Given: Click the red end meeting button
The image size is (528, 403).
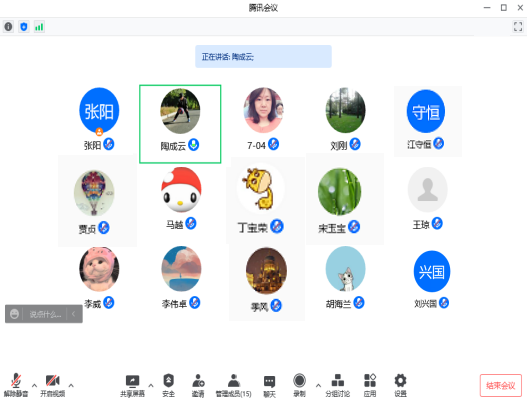Looking at the screenshot, I should (x=500, y=385).
